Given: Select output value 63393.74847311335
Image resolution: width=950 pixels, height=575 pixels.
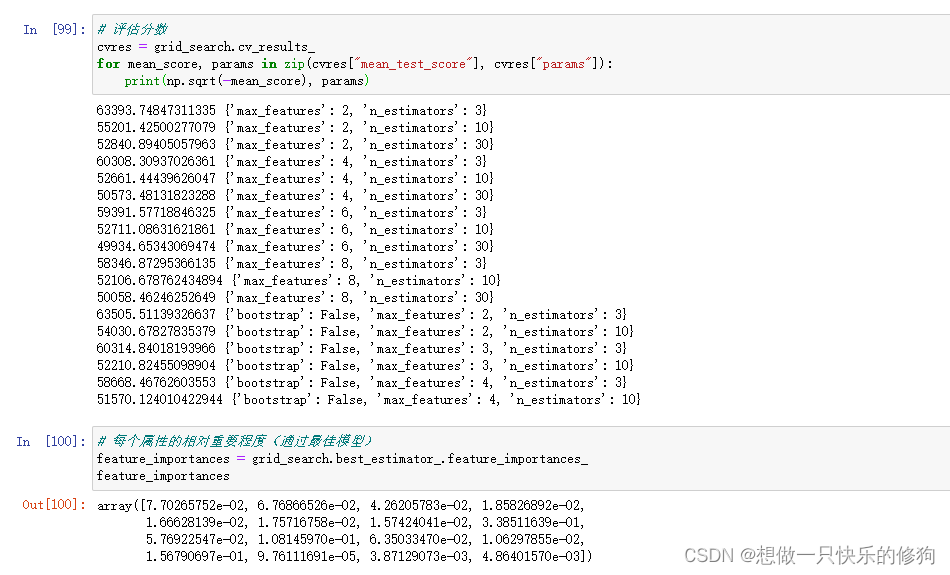Looking at the screenshot, I should (x=156, y=110).
